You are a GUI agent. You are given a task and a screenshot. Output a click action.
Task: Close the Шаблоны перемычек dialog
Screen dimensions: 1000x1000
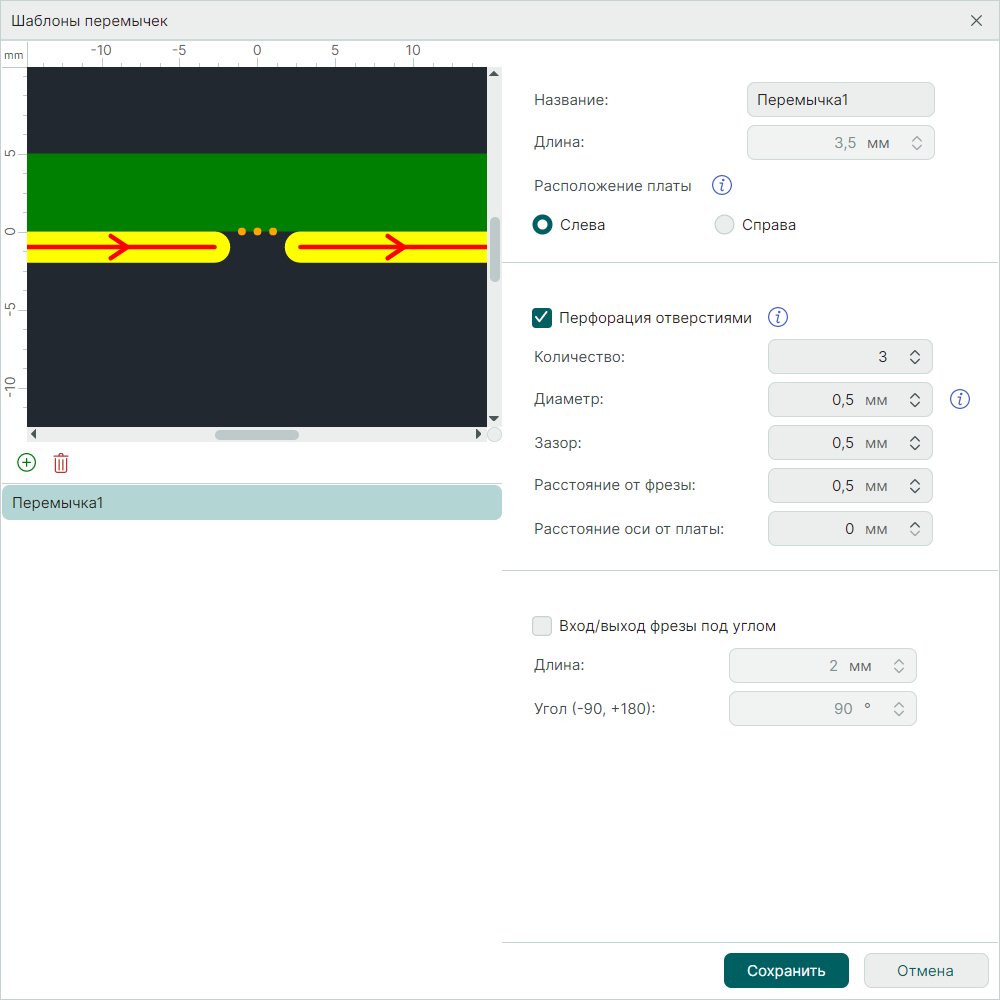[976, 20]
